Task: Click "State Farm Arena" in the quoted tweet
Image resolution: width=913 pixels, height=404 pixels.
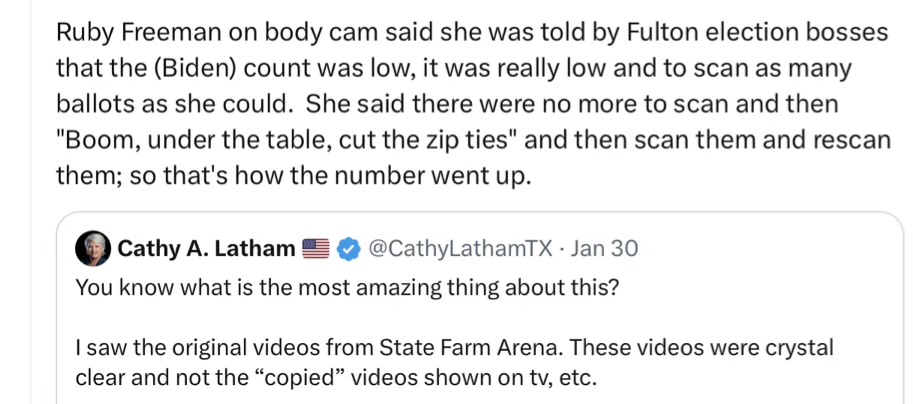Action: [448, 350]
